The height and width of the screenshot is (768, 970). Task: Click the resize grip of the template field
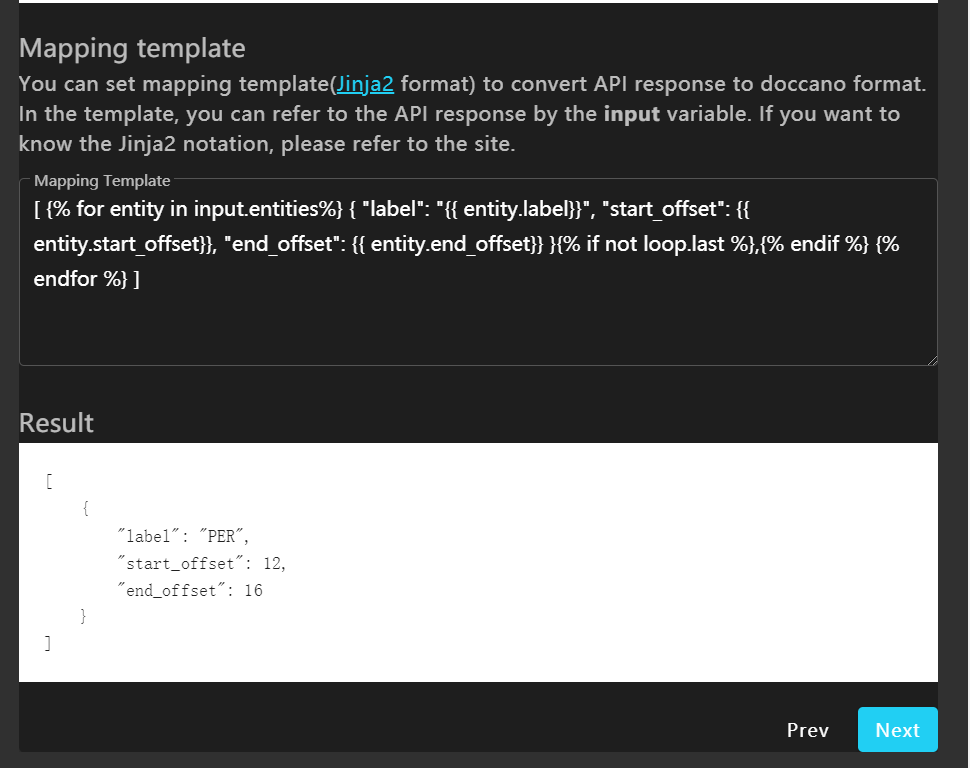932,358
